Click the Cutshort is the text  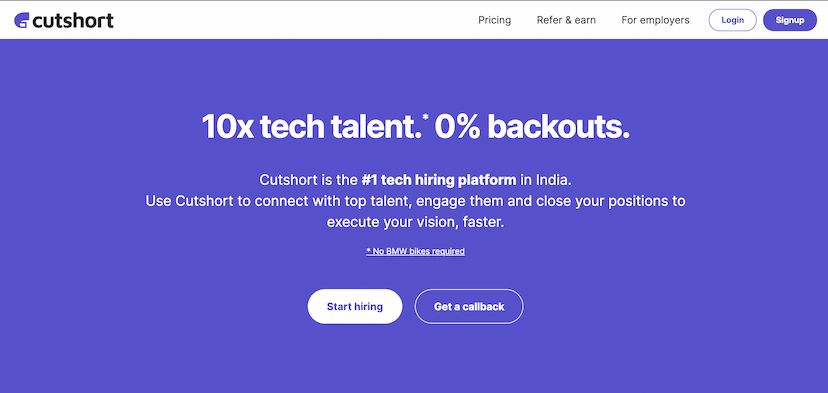308,180
